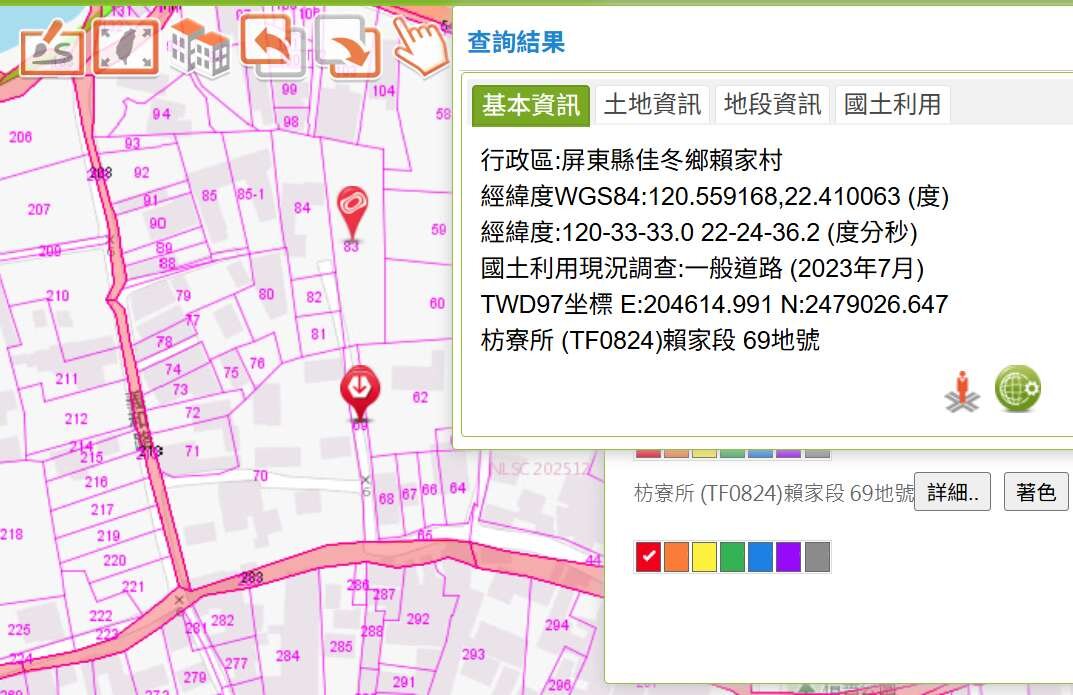The height and width of the screenshot is (695, 1073).
Task: Click the green globe settings icon
Action: pyautogui.click(x=1017, y=388)
